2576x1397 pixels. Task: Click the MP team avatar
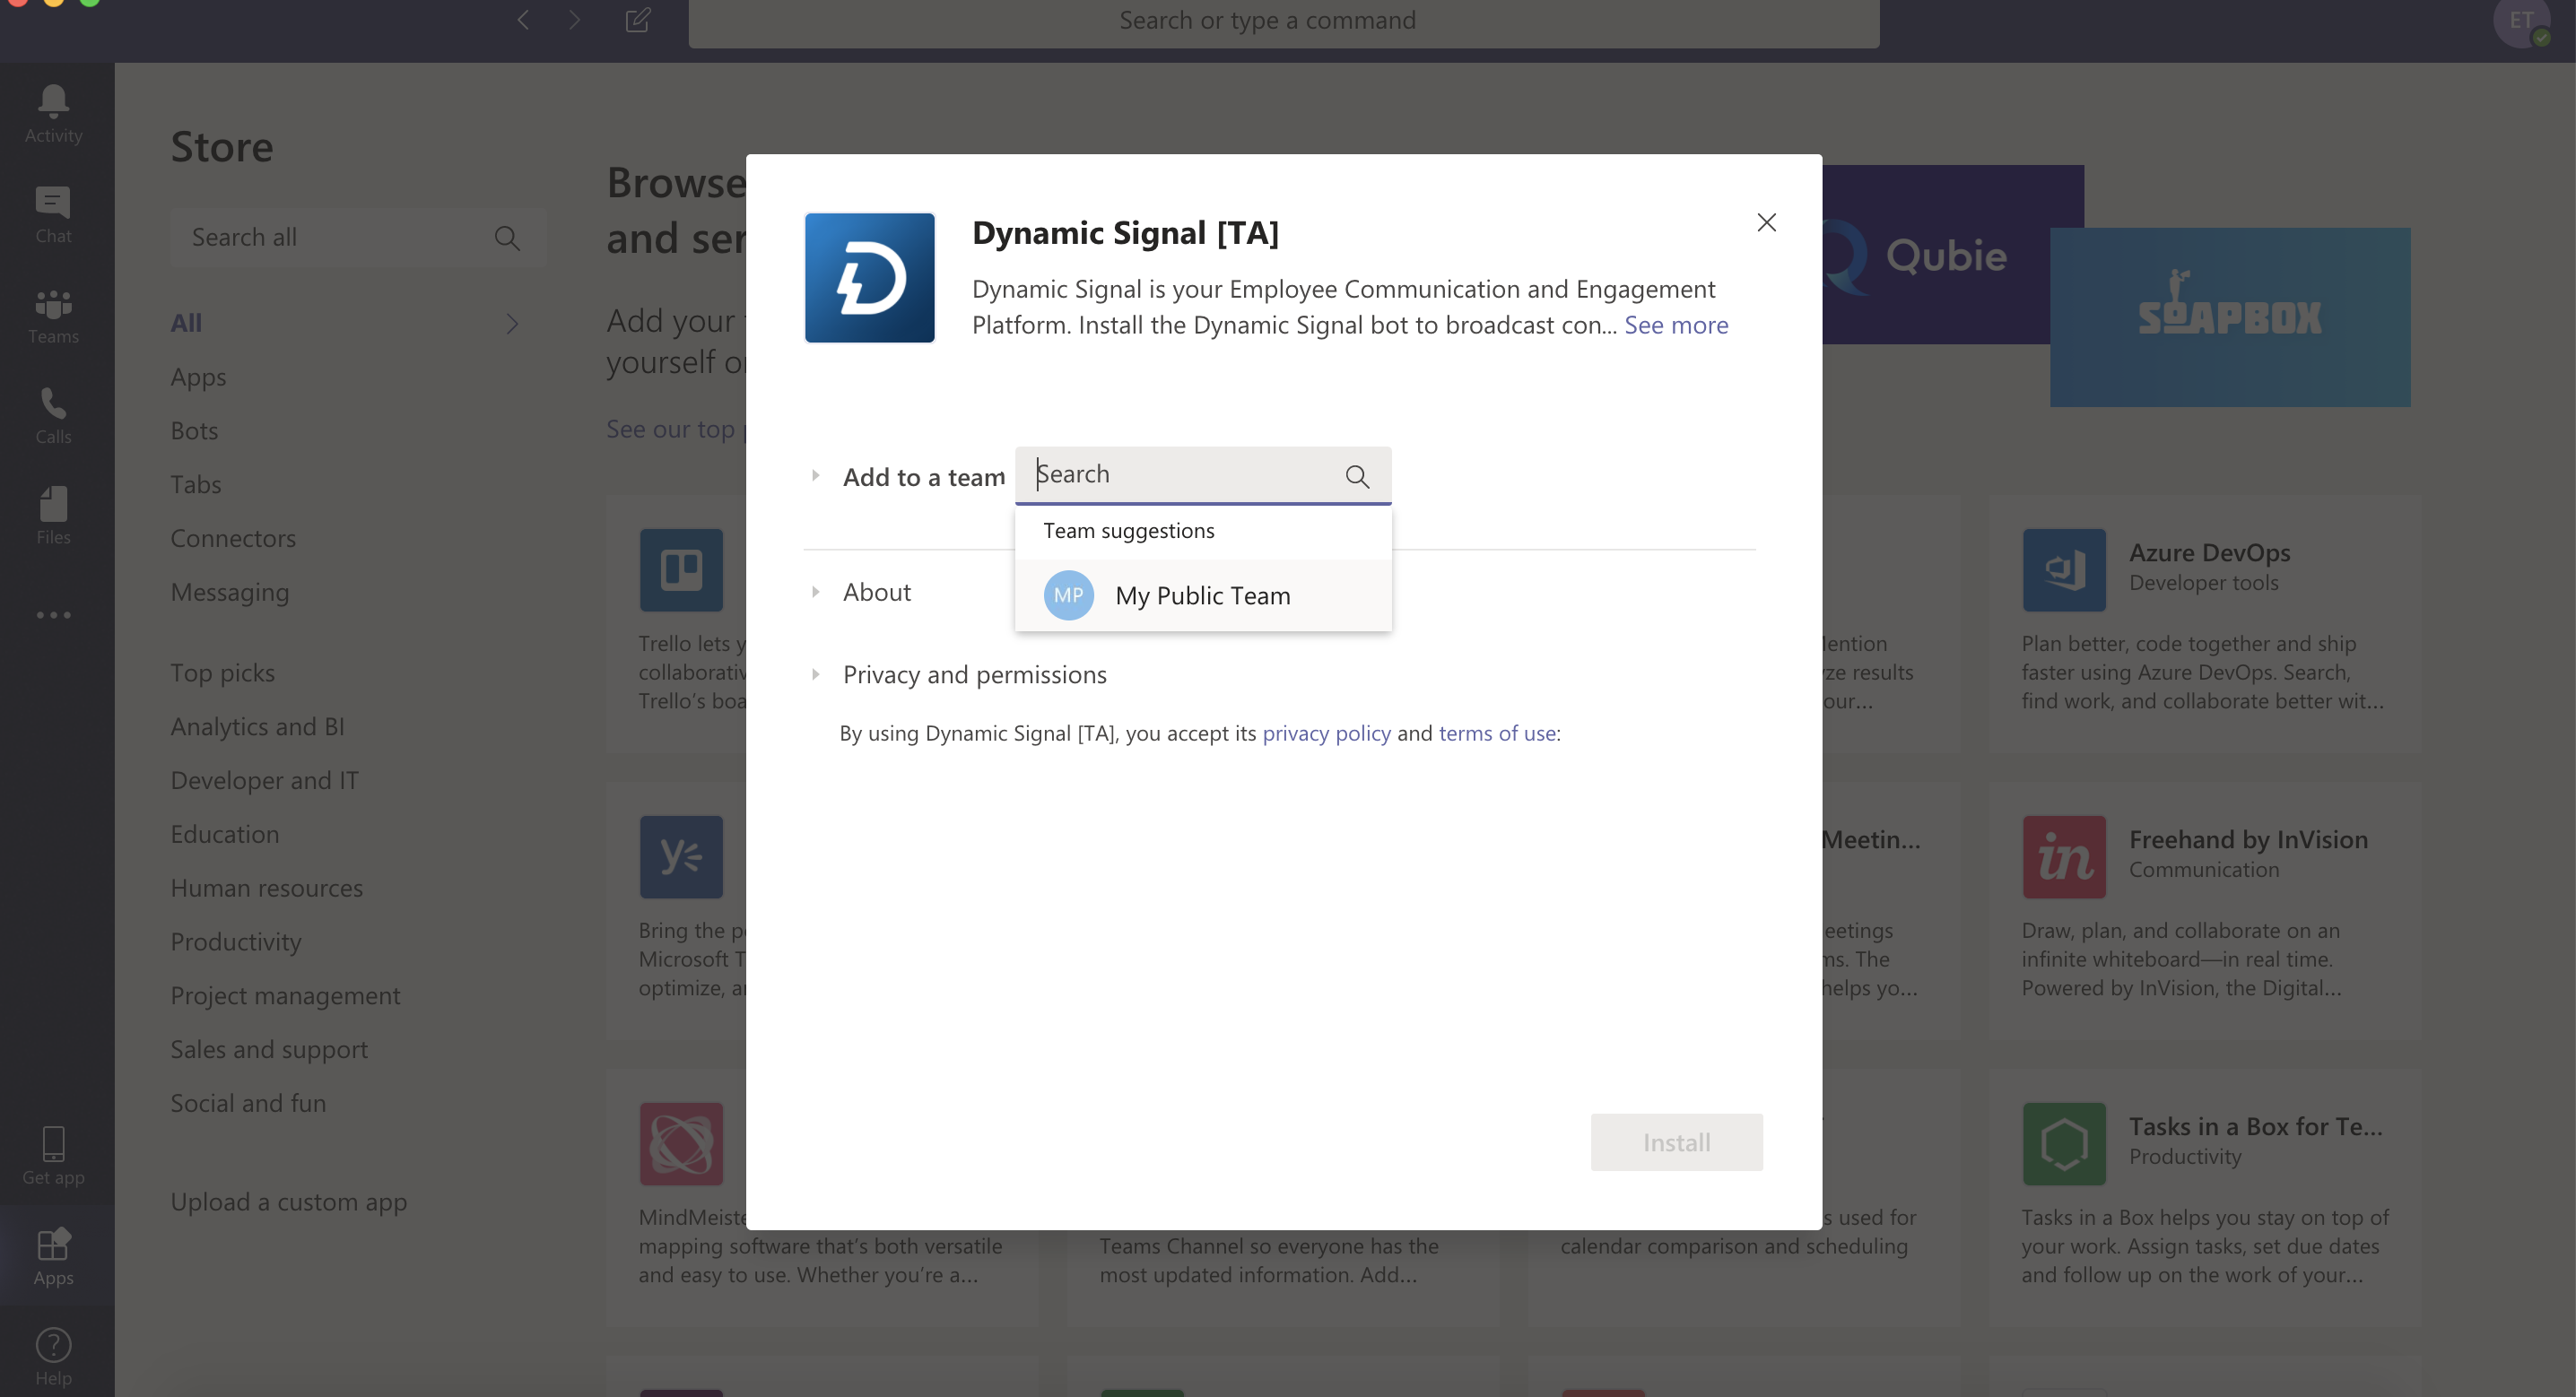tap(1068, 595)
